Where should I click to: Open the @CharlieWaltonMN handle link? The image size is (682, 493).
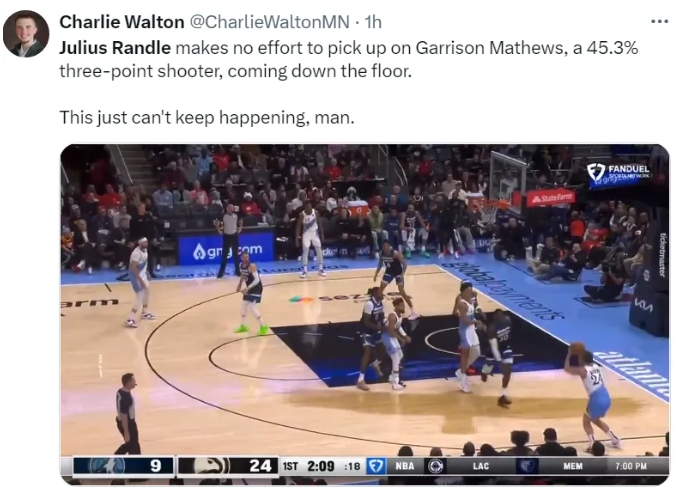tap(269, 22)
